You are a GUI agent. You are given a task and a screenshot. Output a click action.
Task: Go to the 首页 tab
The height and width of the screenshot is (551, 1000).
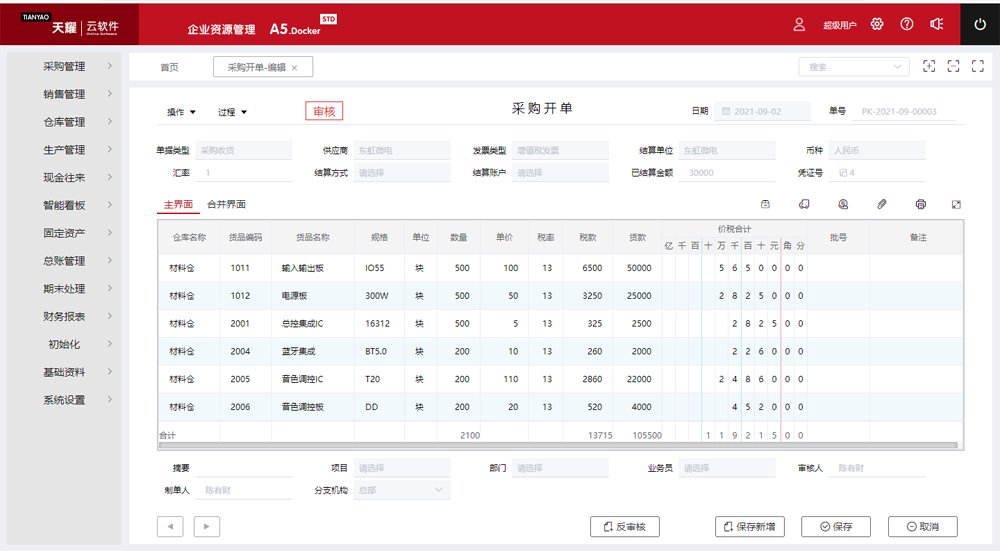coord(169,67)
